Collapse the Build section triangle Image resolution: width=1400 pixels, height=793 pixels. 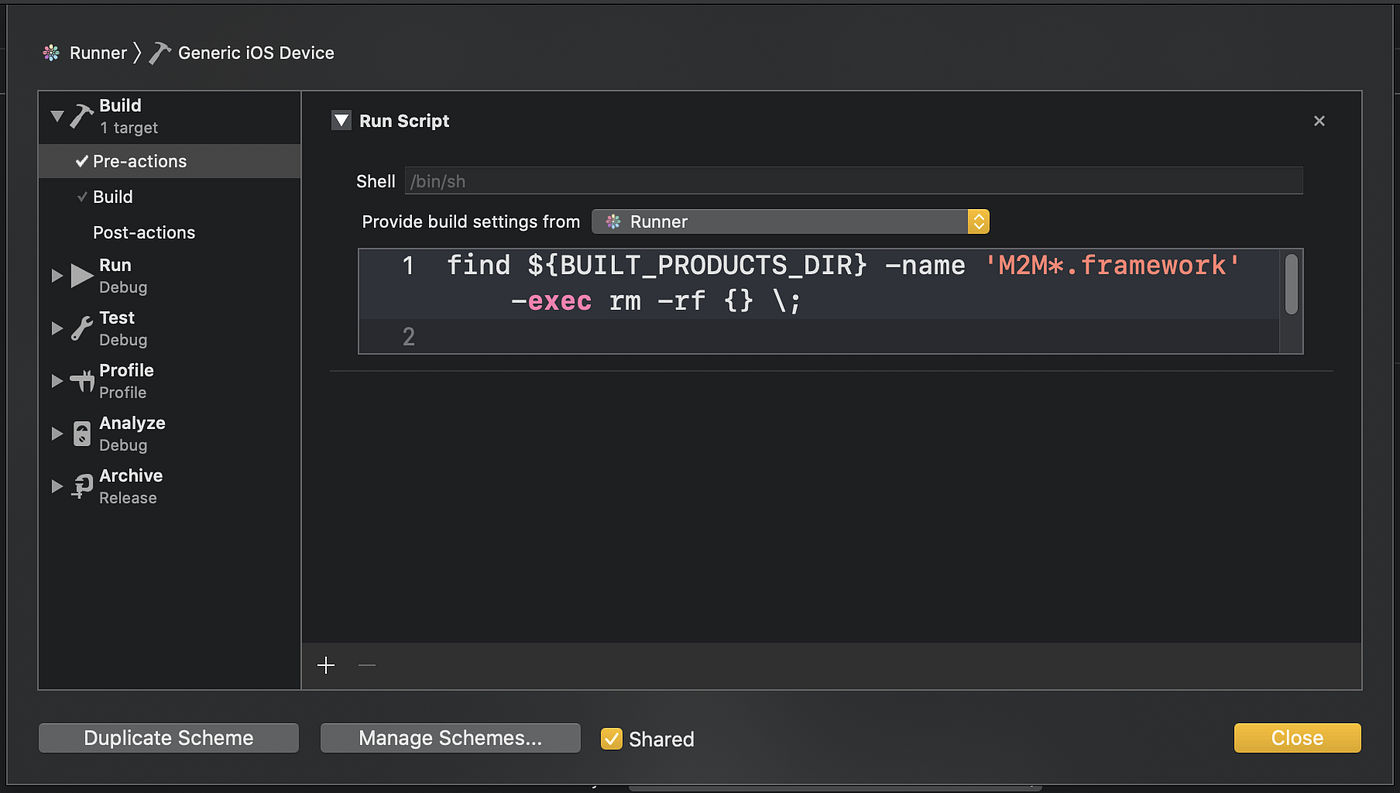(57, 116)
